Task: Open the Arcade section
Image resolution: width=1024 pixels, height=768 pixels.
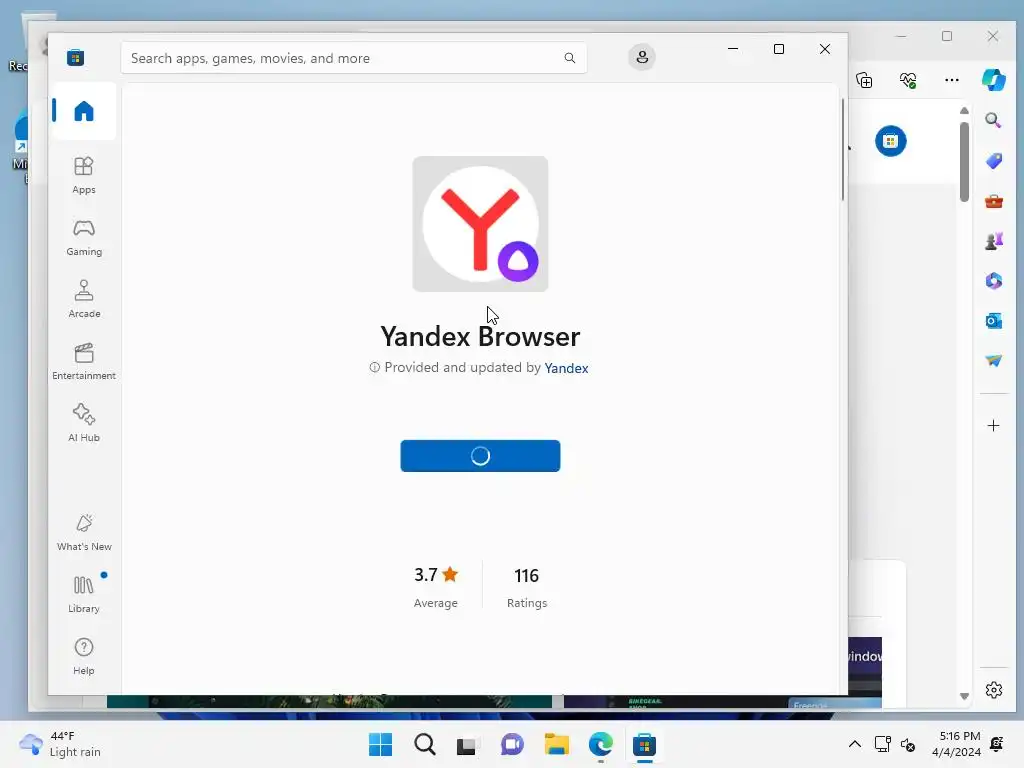Action: [84, 299]
